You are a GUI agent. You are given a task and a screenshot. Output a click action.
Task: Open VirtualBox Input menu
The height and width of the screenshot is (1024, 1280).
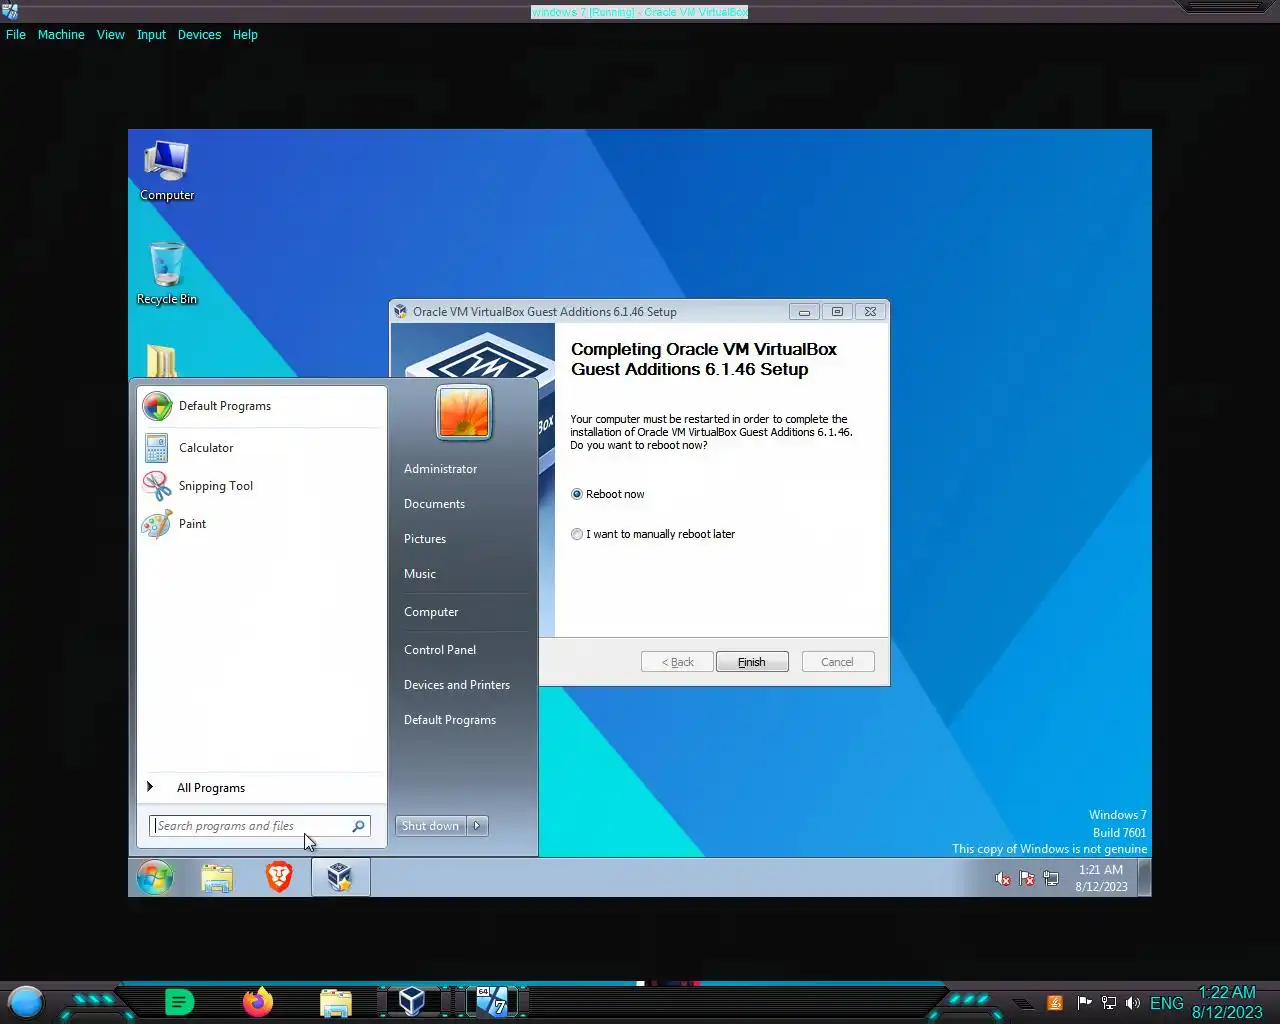tap(151, 34)
